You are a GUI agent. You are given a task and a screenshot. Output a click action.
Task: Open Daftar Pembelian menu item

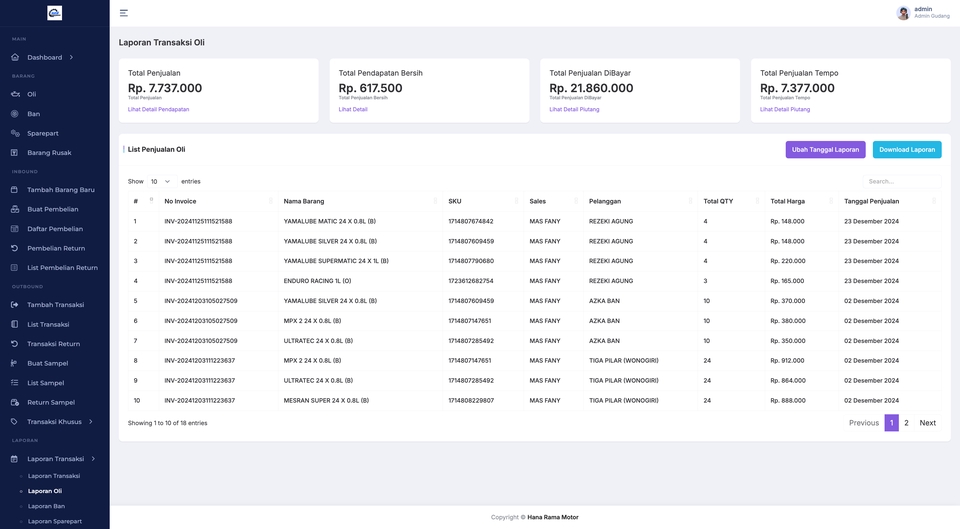(x=55, y=228)
